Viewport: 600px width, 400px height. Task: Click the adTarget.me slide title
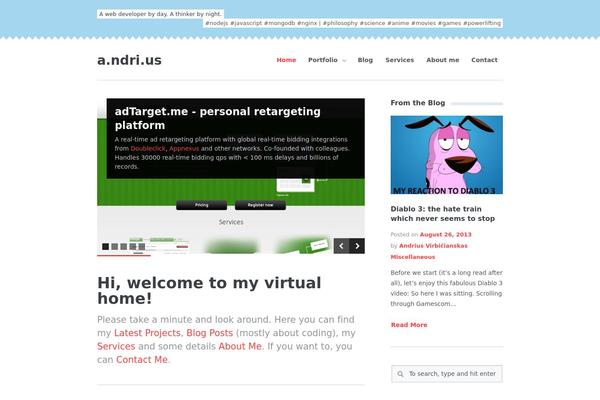(x=218, y=118)
